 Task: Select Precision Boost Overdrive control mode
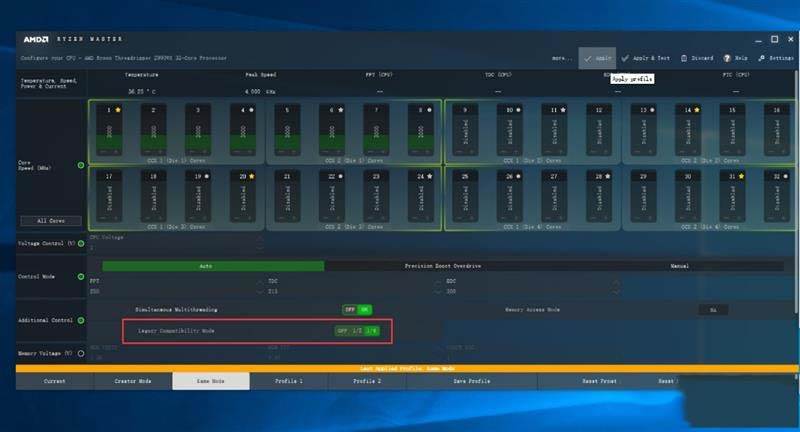(443, 266)
